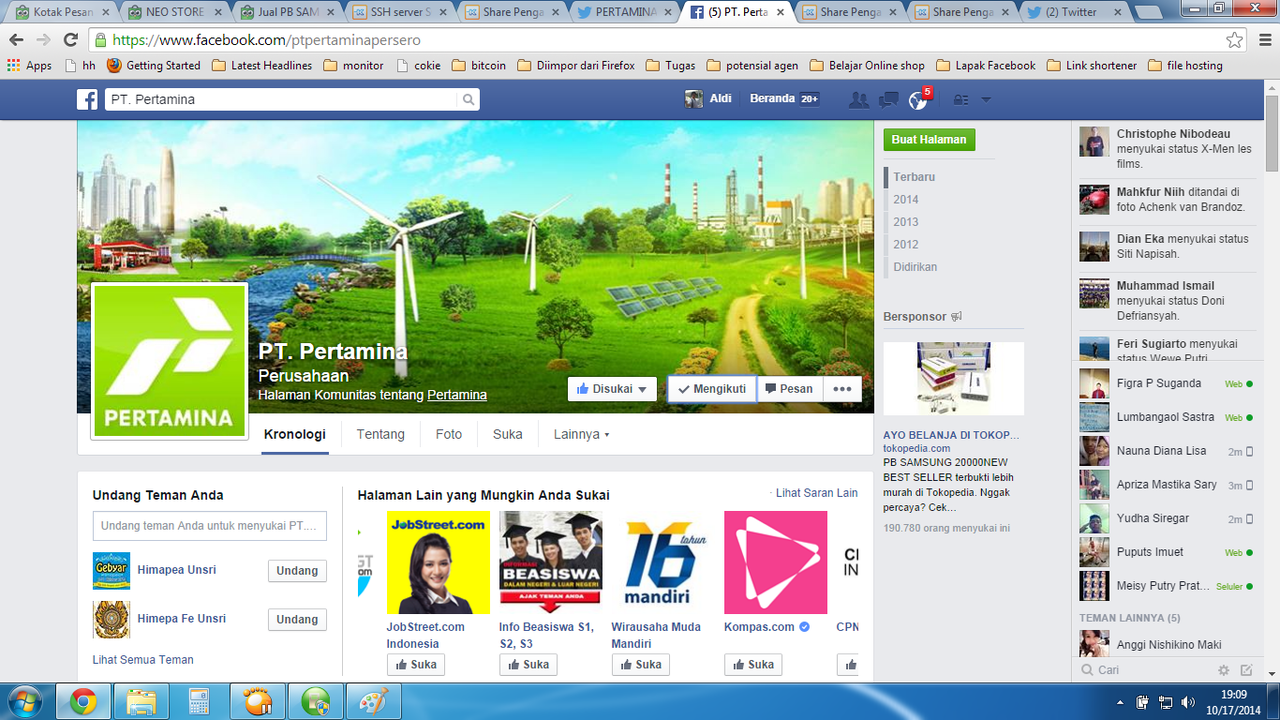Open the friend requests icon
Image resolution: width=1280 pixels, height=720 pixels.
(858, 100)
